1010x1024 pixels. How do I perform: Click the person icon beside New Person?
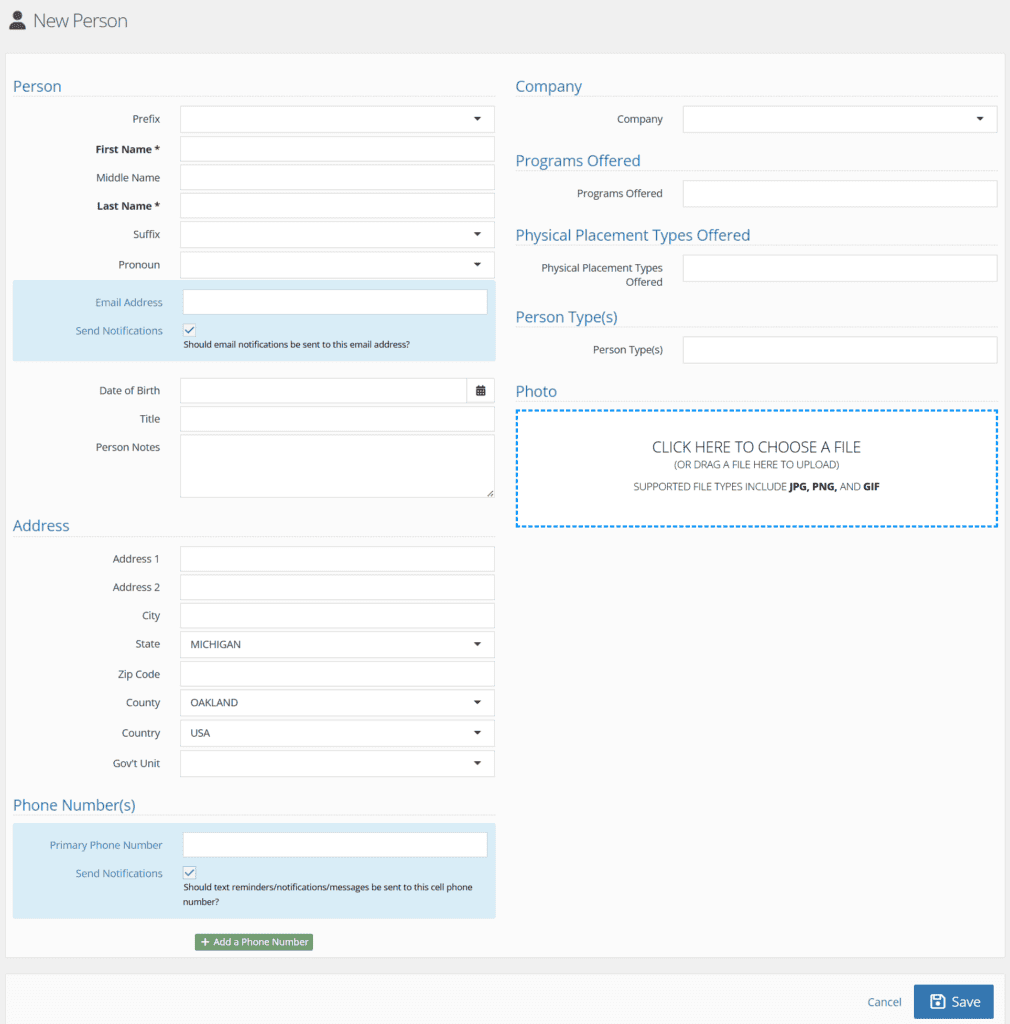18,20
